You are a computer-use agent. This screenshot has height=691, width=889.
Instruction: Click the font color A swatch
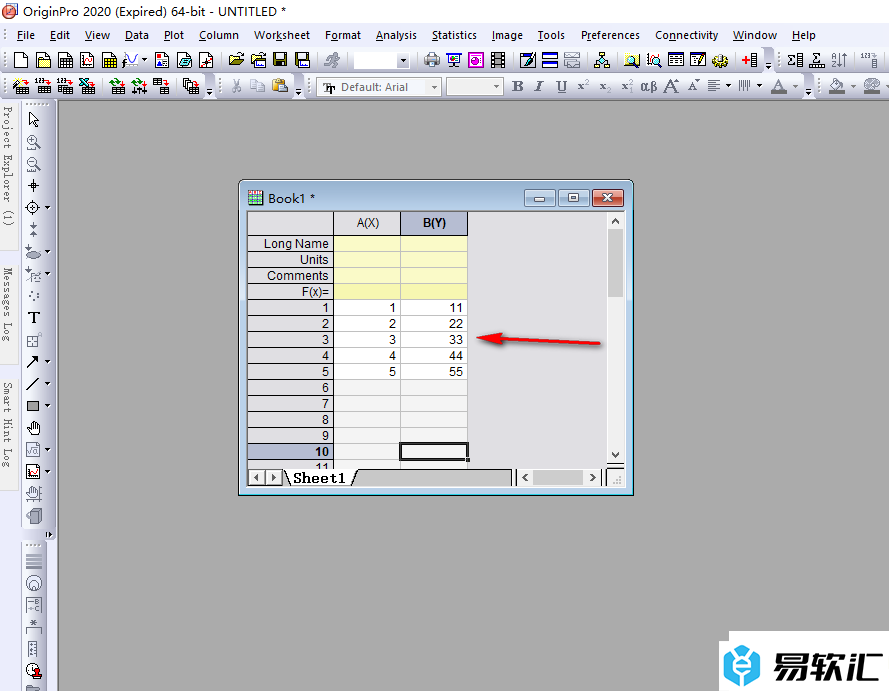779,86
